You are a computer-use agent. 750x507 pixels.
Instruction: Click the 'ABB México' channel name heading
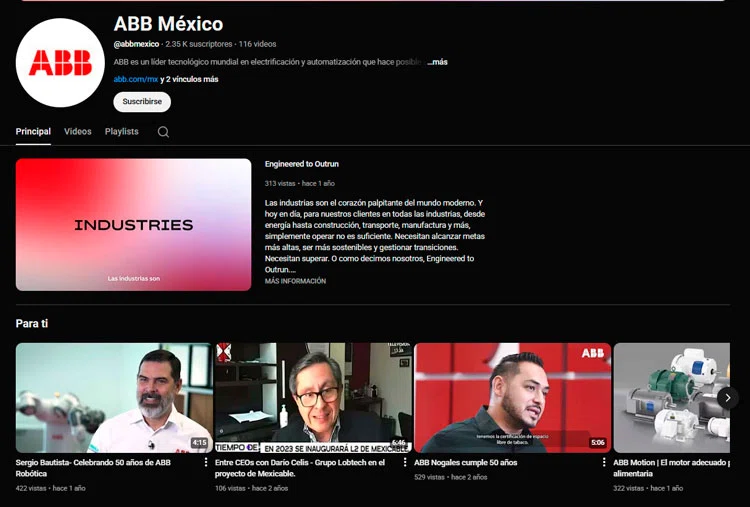tap(168, 23)
